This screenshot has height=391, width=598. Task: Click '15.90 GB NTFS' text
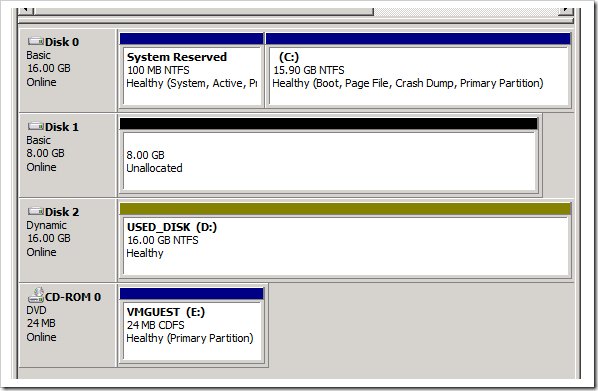click(x=309, y=70)
